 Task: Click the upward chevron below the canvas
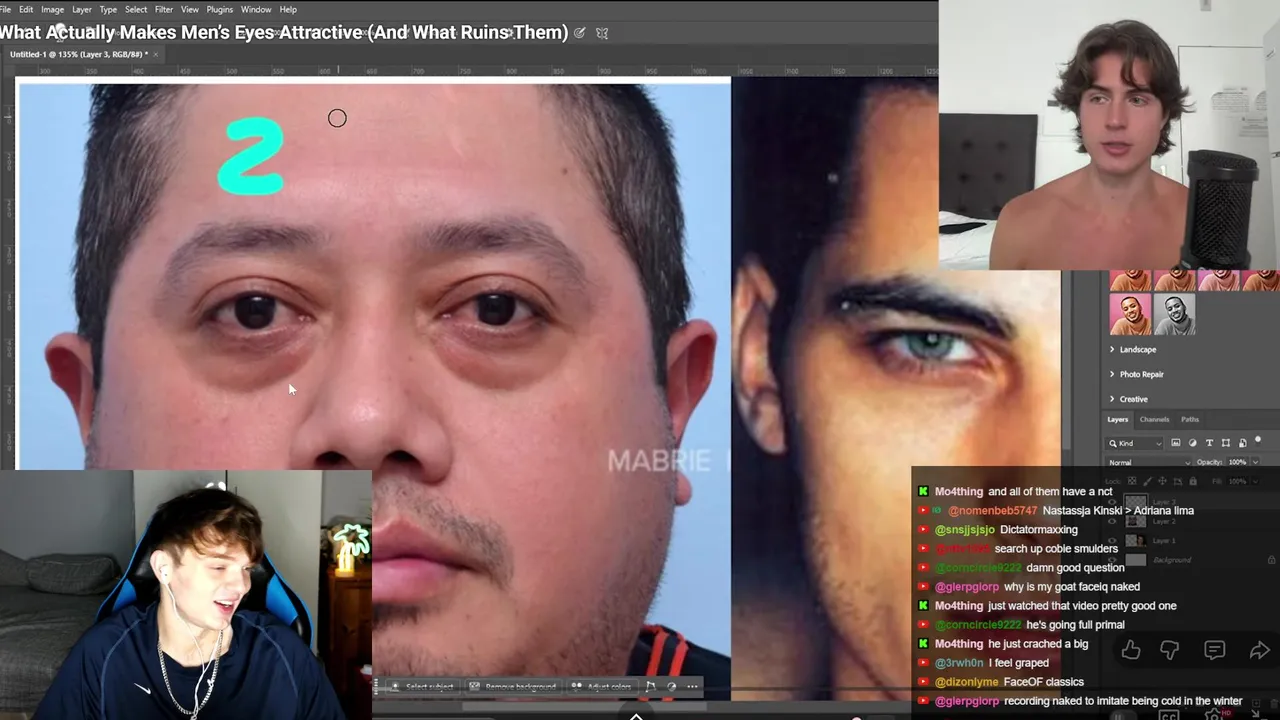click(636, 715)
